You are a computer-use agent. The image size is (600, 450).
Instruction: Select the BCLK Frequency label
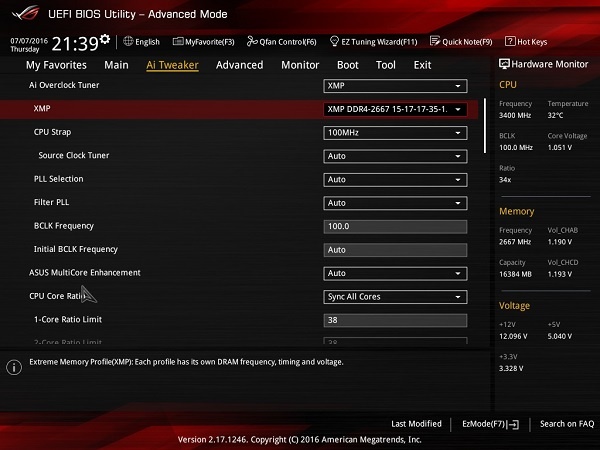(x=64, y=226)
